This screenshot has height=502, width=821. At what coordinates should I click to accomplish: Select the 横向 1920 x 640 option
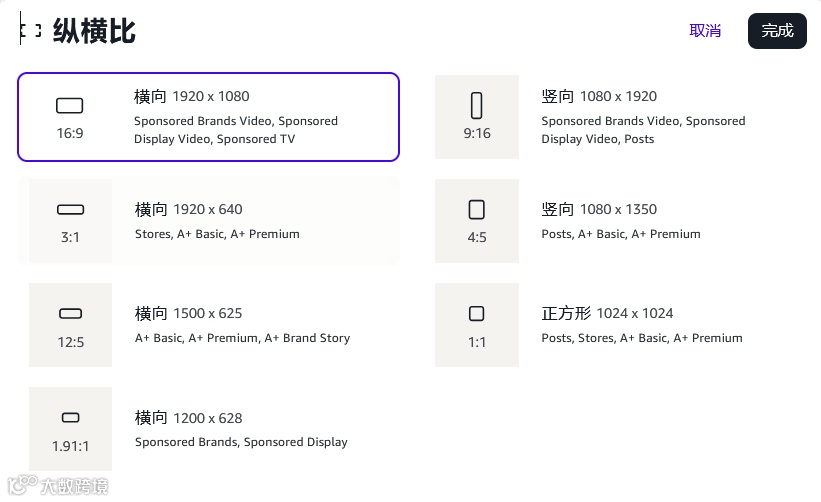189,210
